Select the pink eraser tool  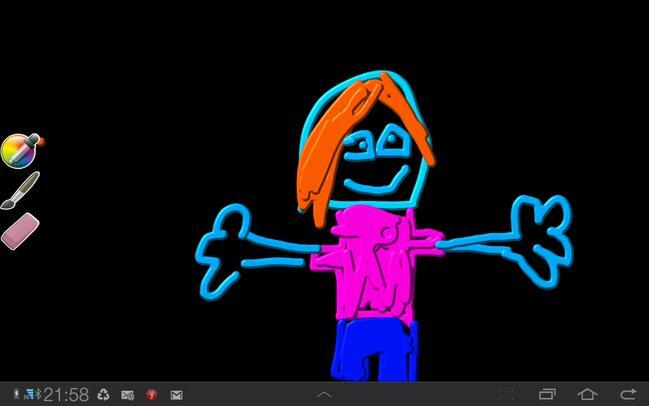[x=20, y=231]
